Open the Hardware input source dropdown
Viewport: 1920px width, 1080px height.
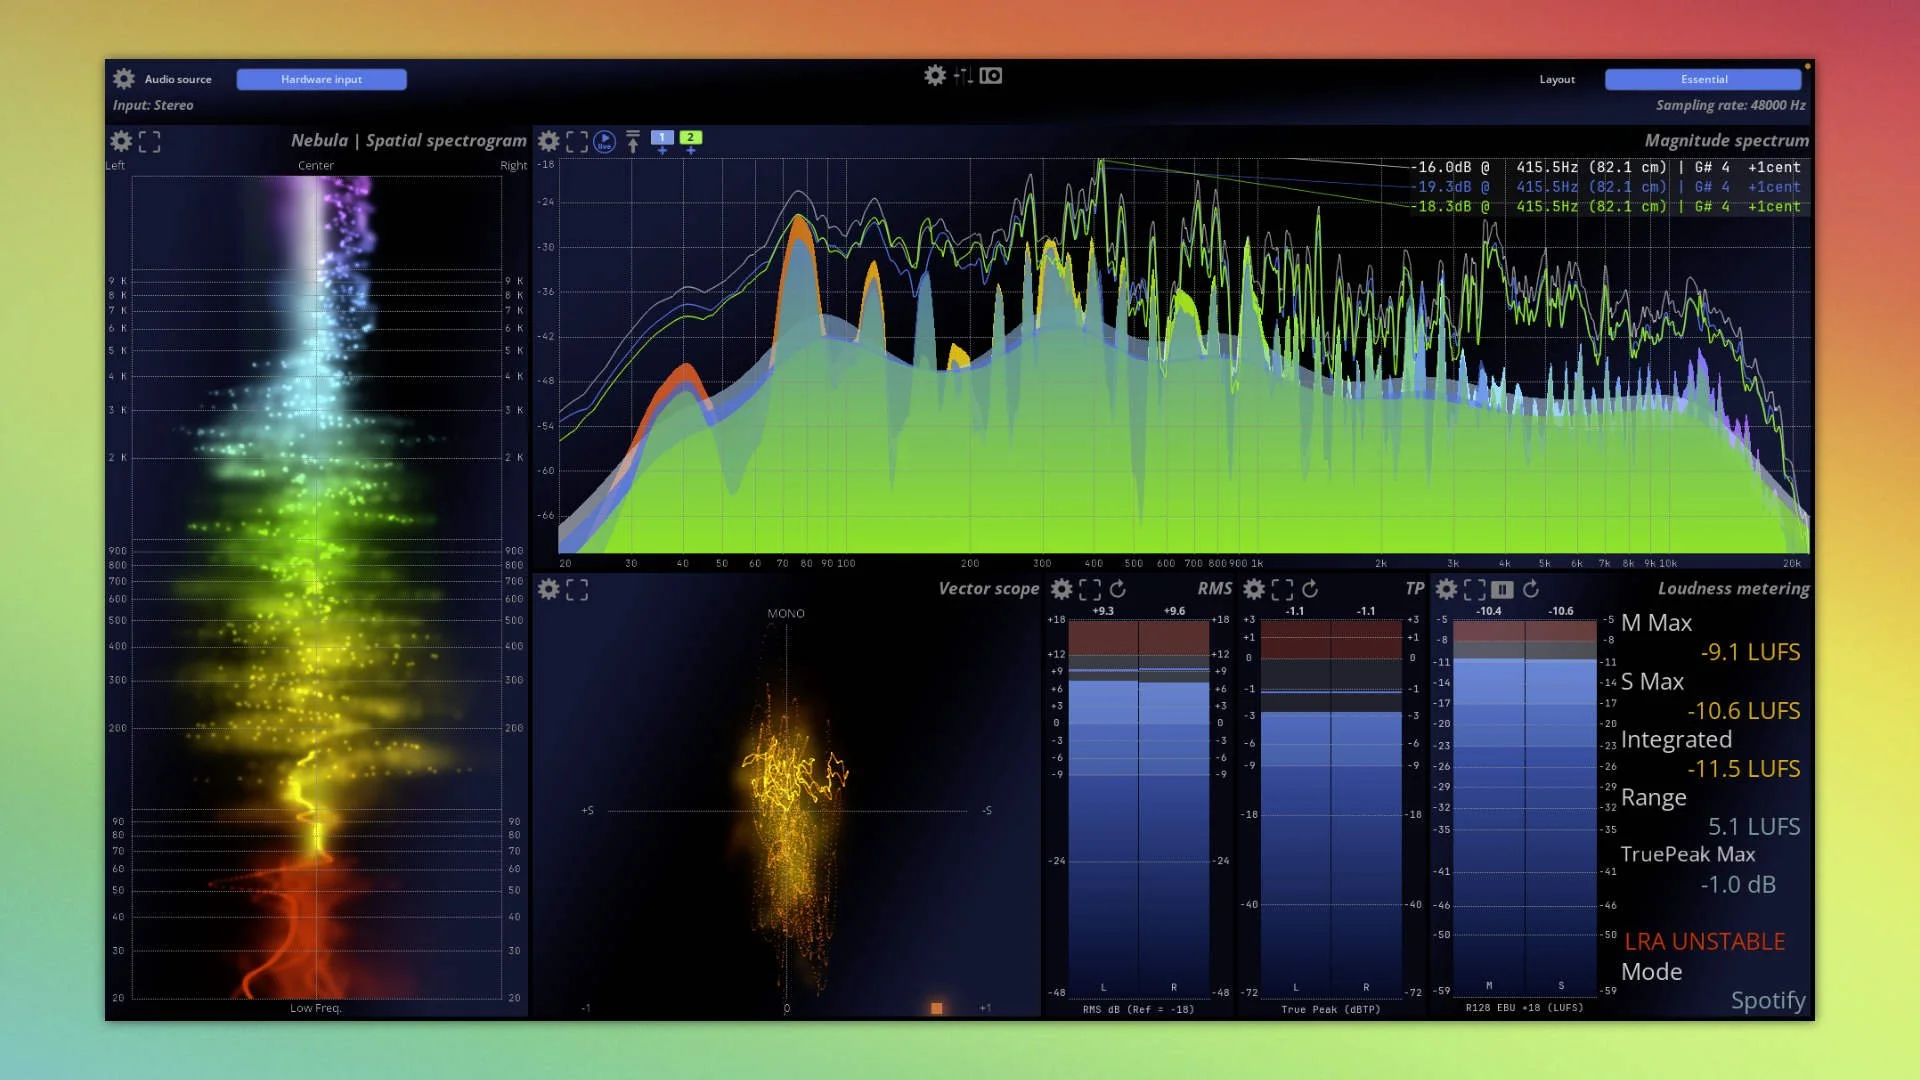click(321, 79)
